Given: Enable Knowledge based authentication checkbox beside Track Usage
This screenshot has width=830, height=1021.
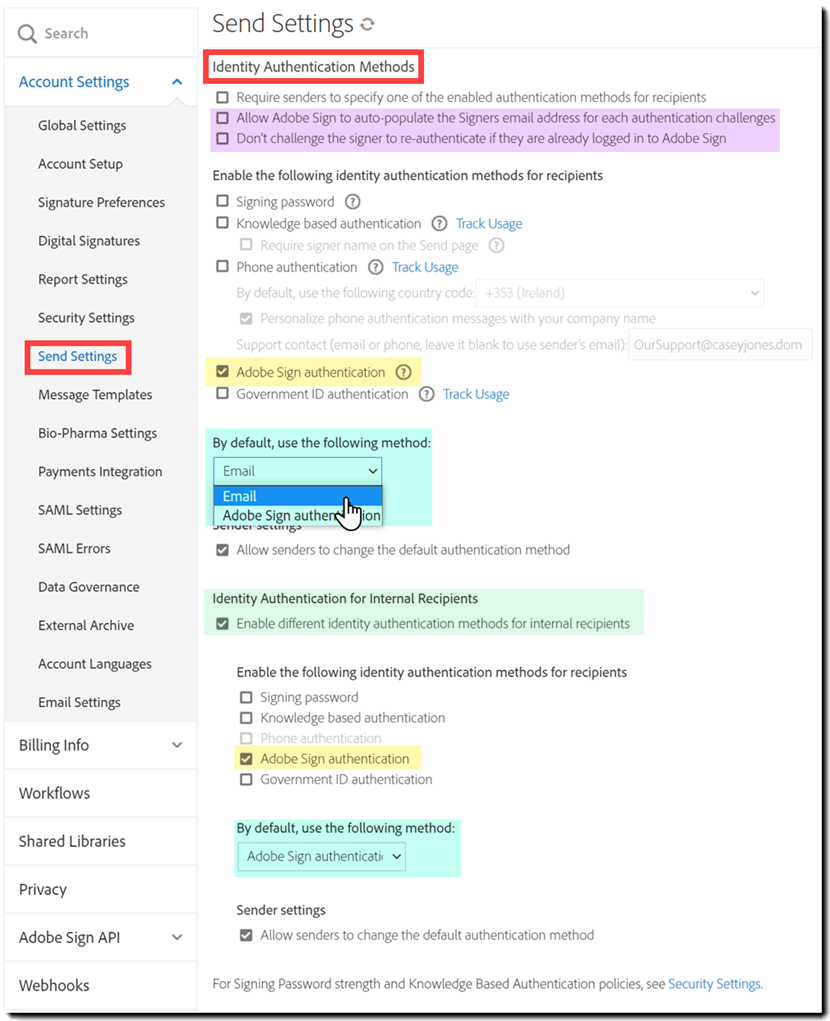Looking at the screenshot, I should pyautogui.click(x=223, y=223).
